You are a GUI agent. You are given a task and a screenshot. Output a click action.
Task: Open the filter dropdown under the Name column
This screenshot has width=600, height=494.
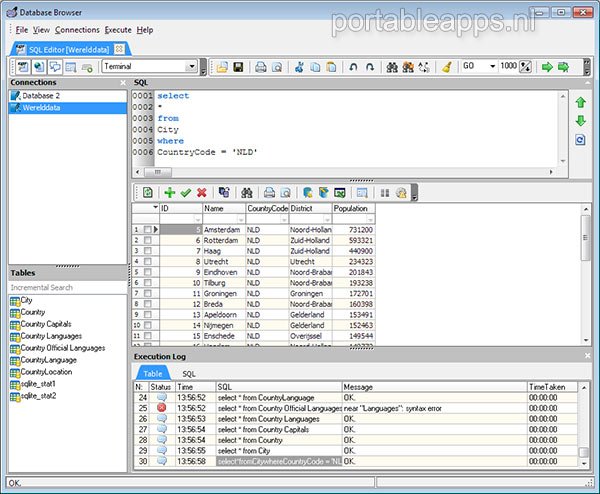pos(240,219)
